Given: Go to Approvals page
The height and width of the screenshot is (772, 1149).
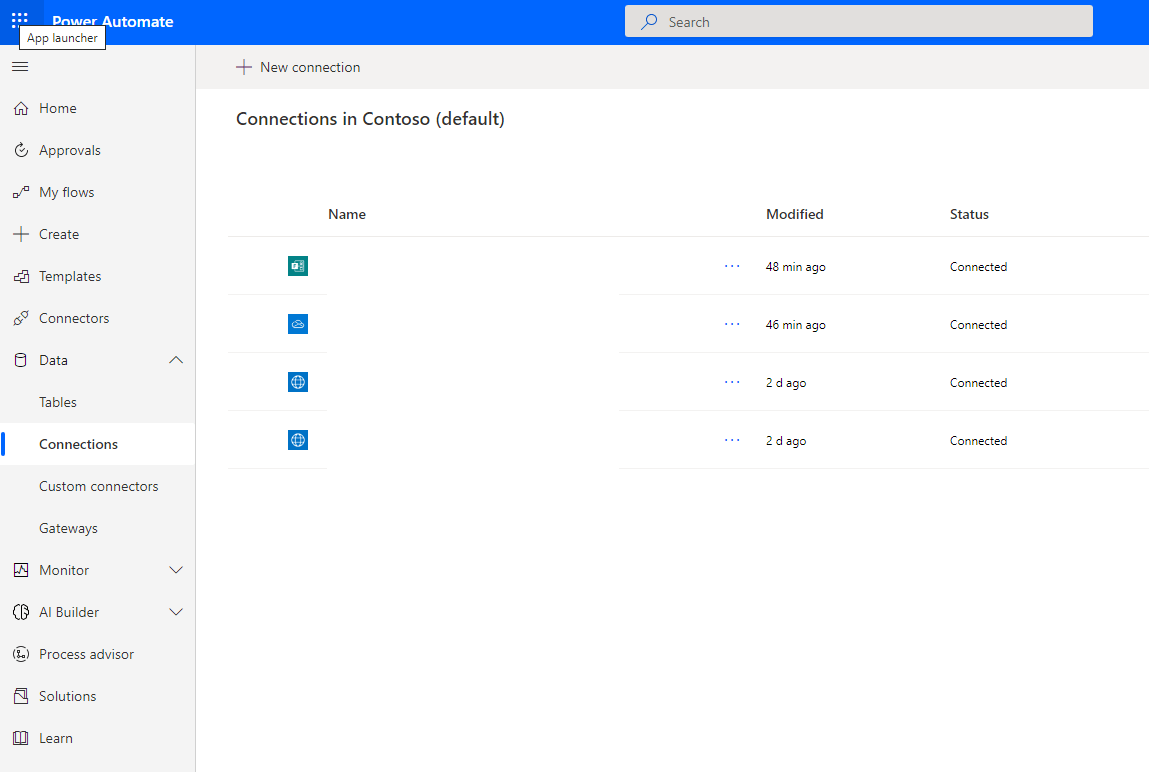Looking at the screenshot, I should (97, 150).
